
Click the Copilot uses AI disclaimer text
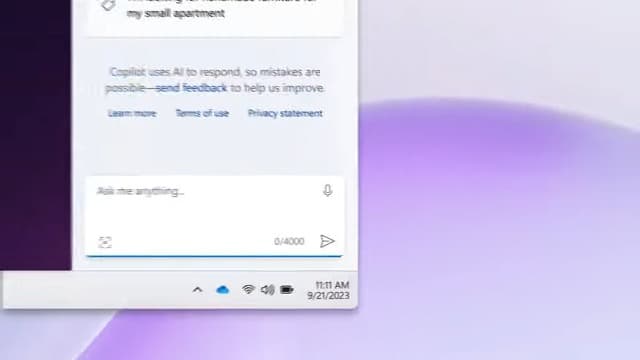[215, 80]
